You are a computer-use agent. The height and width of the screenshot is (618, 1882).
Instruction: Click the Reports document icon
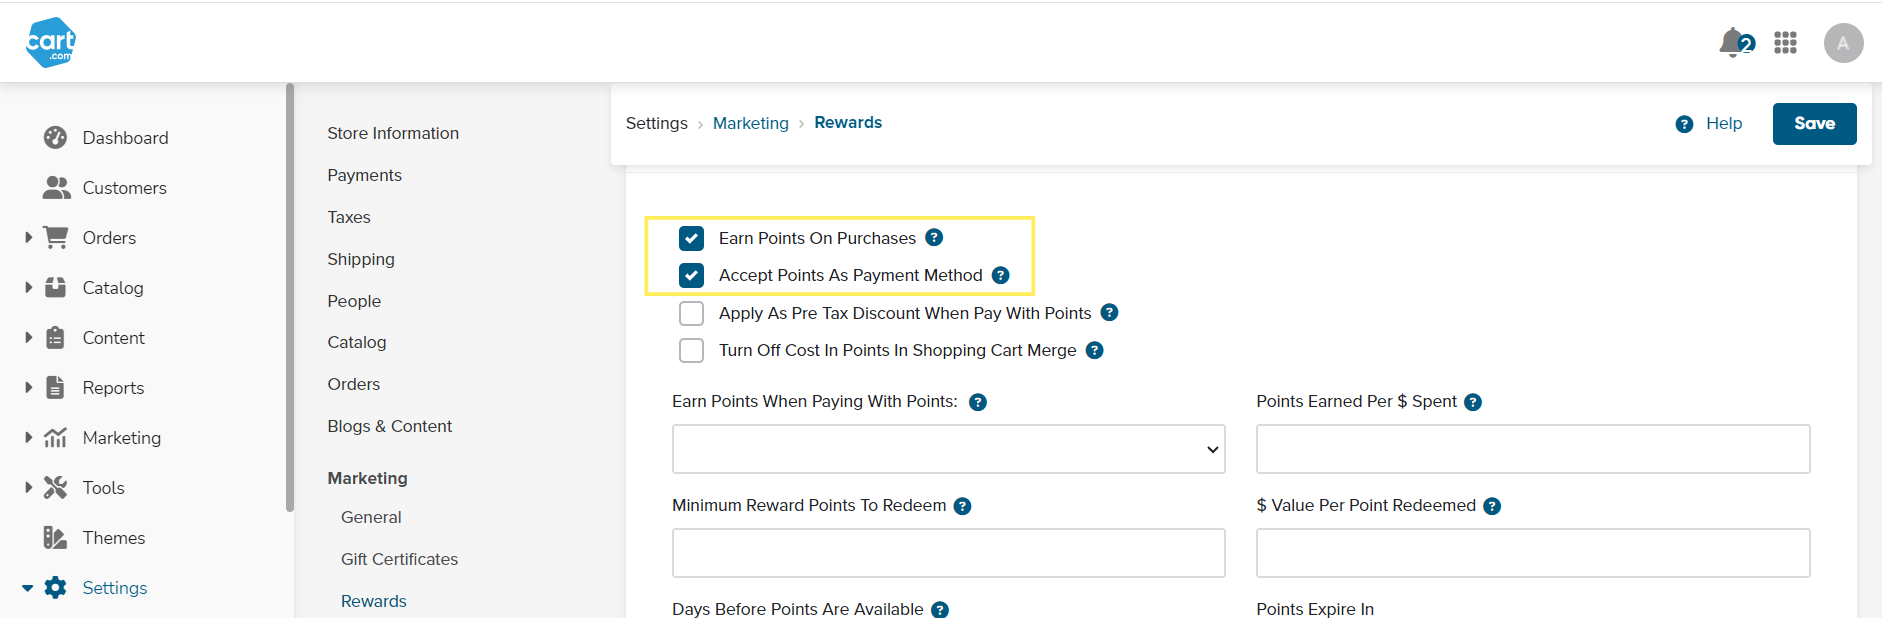coord(56,387)
